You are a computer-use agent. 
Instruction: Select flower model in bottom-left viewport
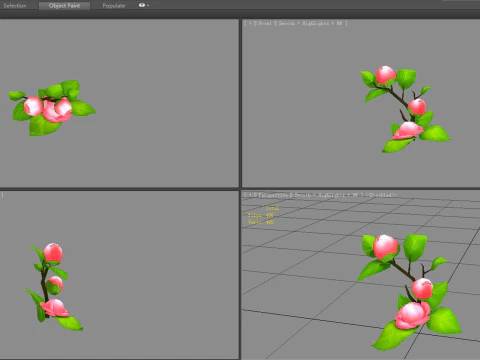tap(54, 287)
